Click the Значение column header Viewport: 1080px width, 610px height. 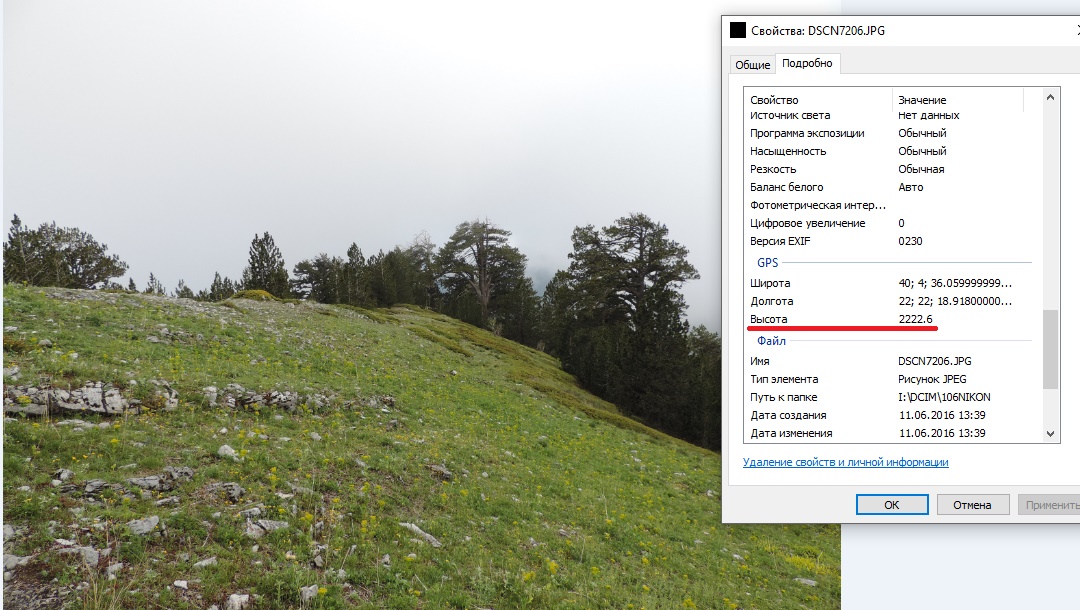[x=922, y=100]
